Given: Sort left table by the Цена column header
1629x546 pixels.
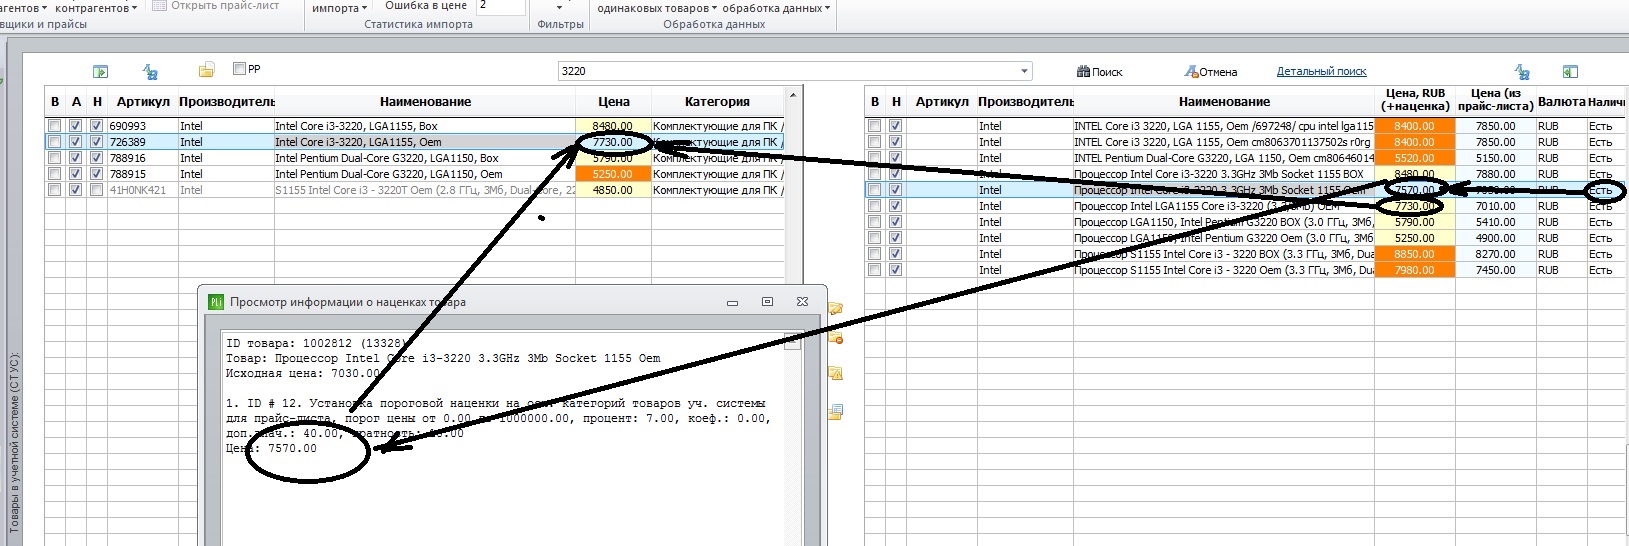Looking at the screenshot, I should pyautogui.click(x=613, y=102).
